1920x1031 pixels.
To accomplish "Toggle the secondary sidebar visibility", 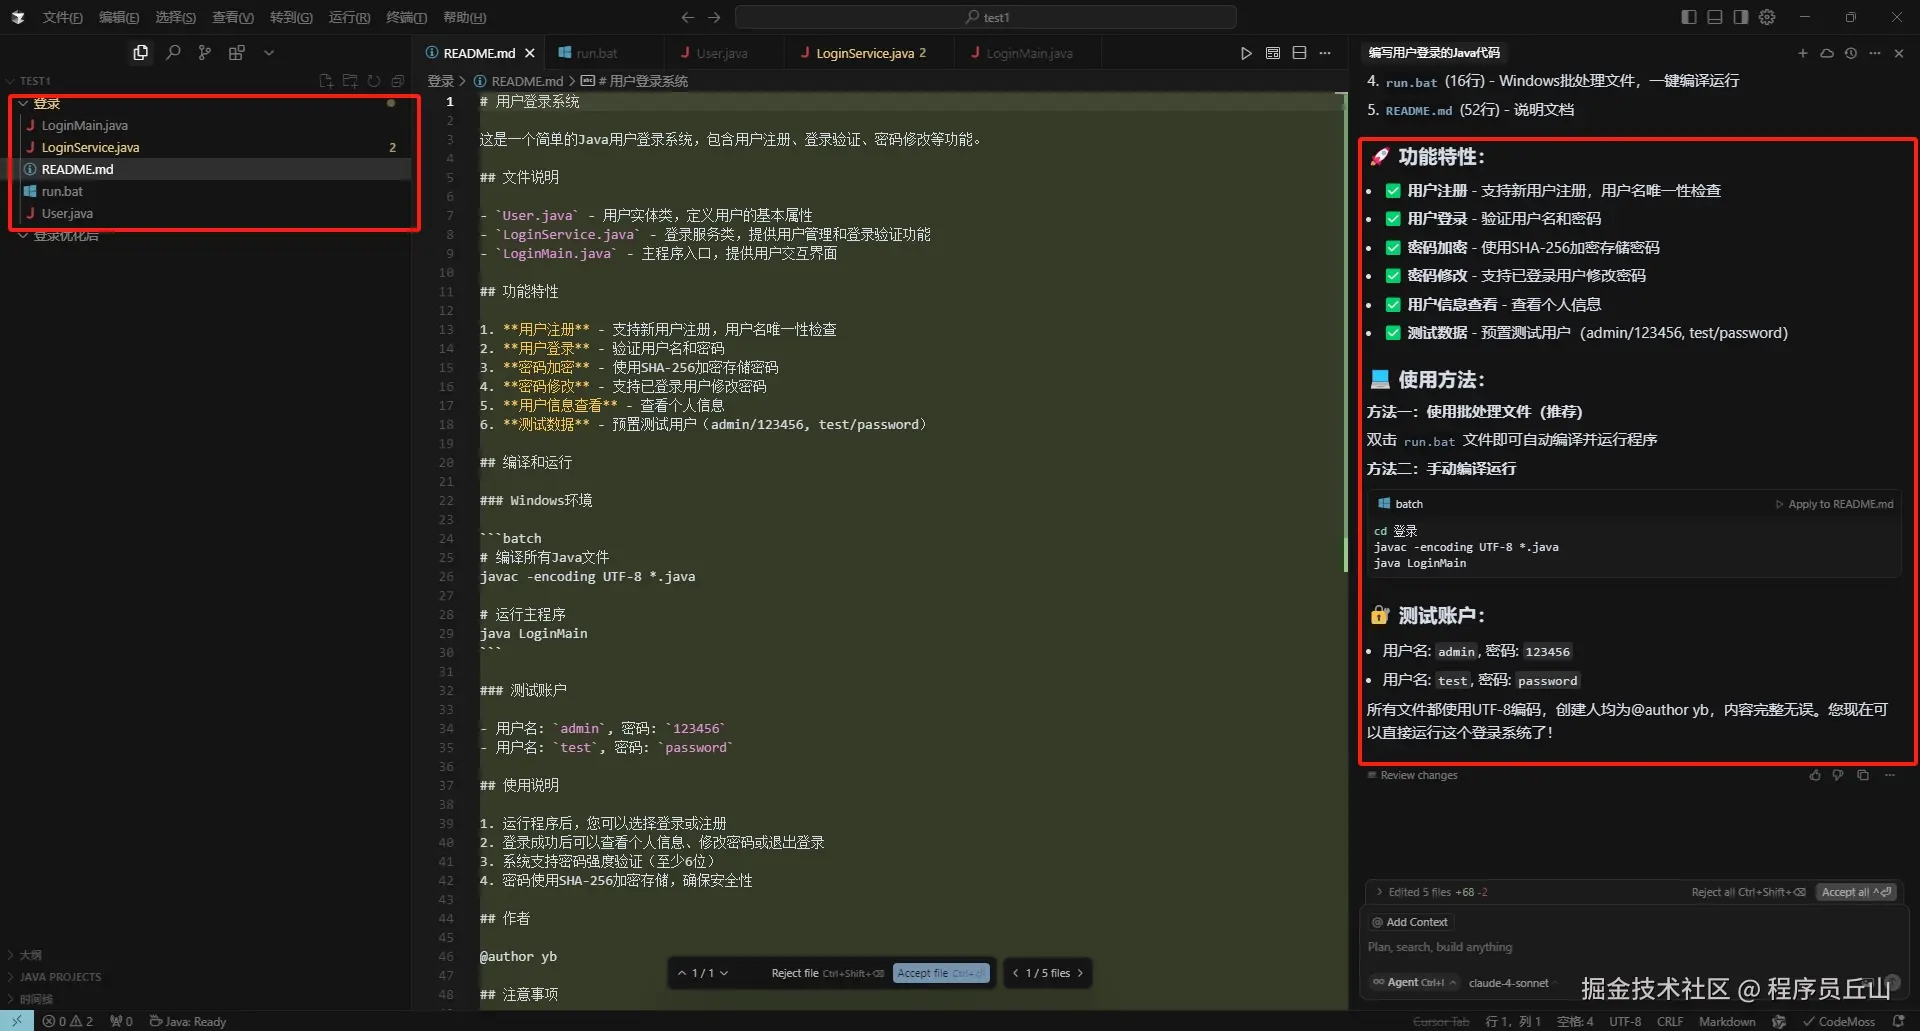I will click(1741, 17).
